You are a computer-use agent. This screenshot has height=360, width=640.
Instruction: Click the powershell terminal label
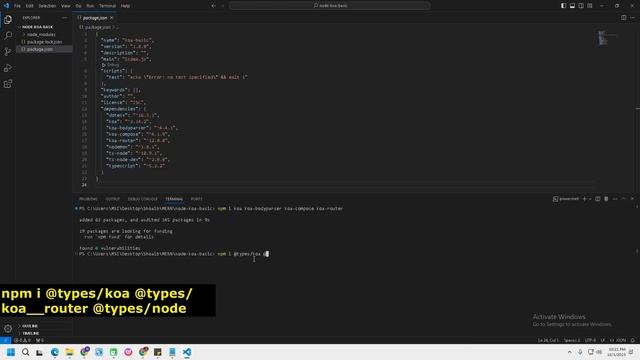point(566,199)
